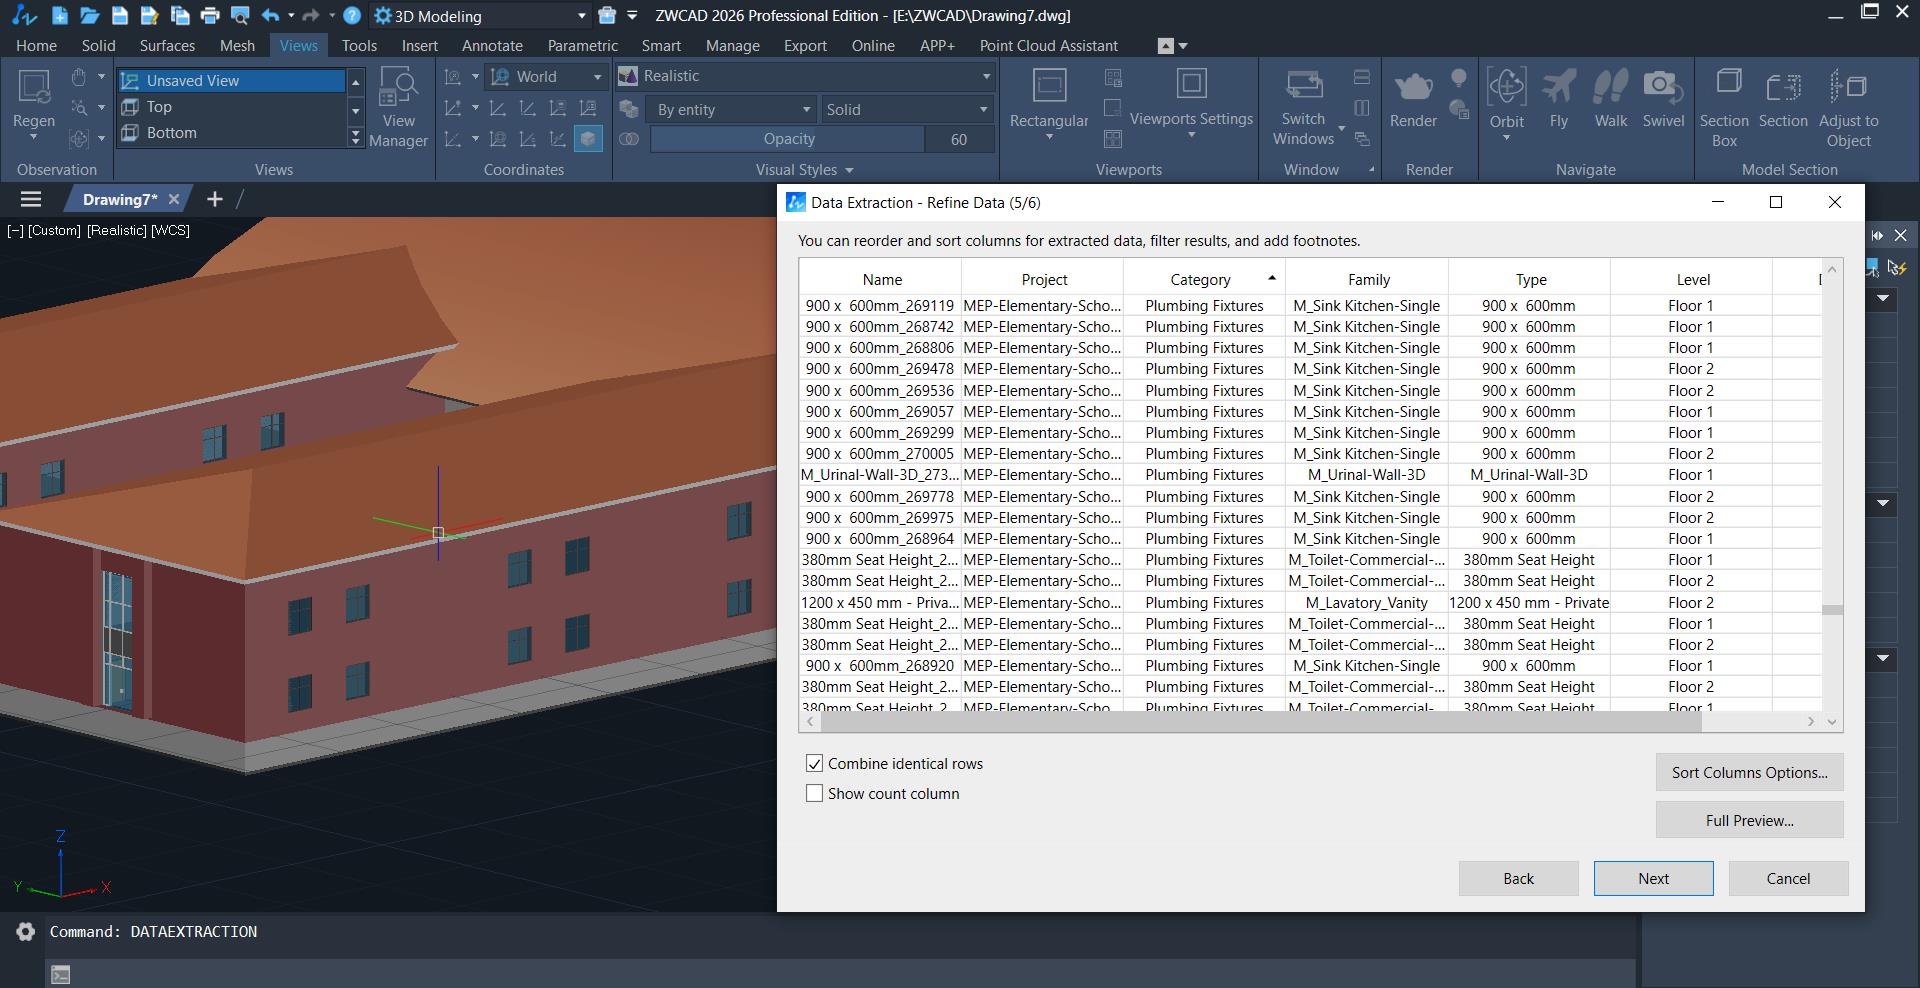Click the Opacity slider bar
Image resolution: width=1920 pixels, height=988 pixels.
[788, 139]
